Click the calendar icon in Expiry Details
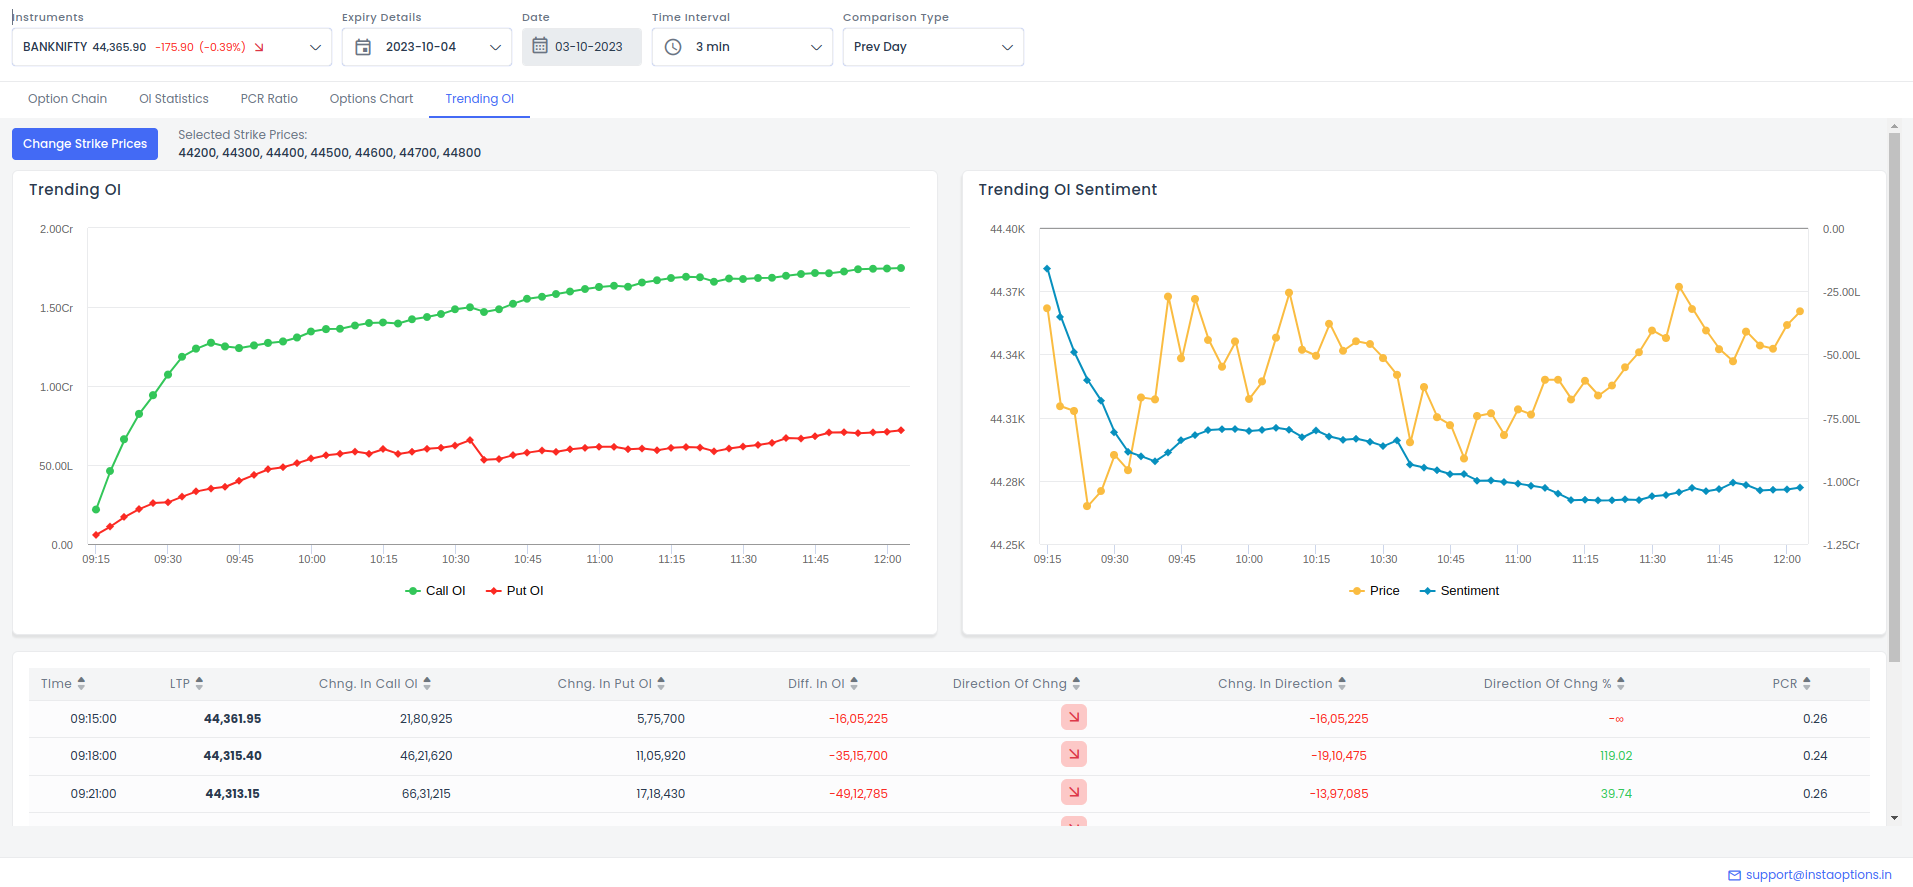The height and width of the screenshot is (887, 1913). (x=363, y=47)
